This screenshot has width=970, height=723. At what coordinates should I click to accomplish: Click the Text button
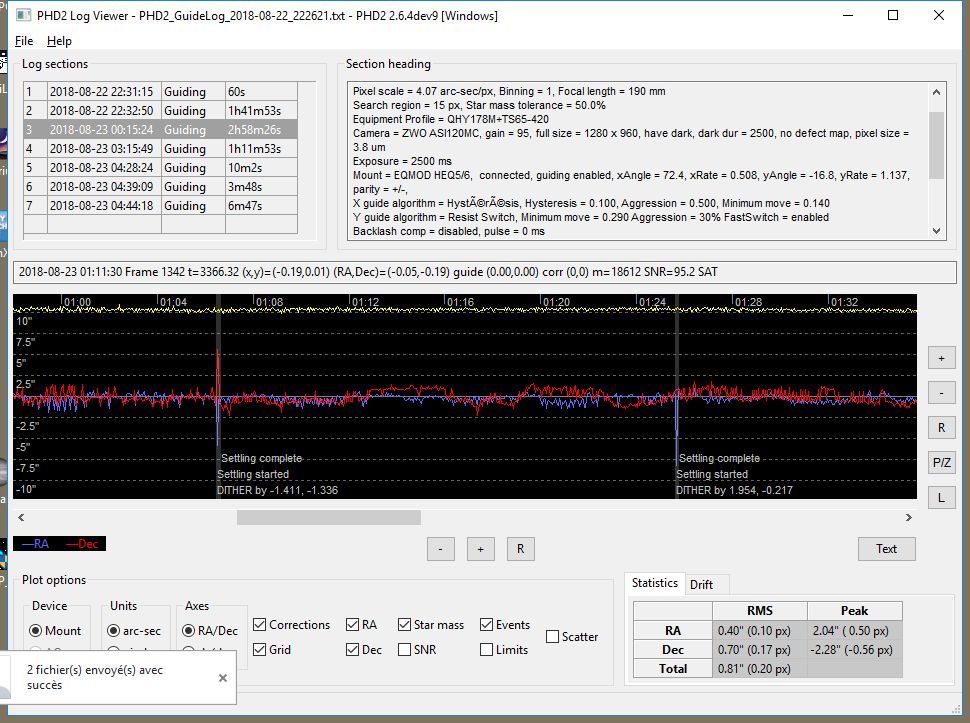coord(886,549)
